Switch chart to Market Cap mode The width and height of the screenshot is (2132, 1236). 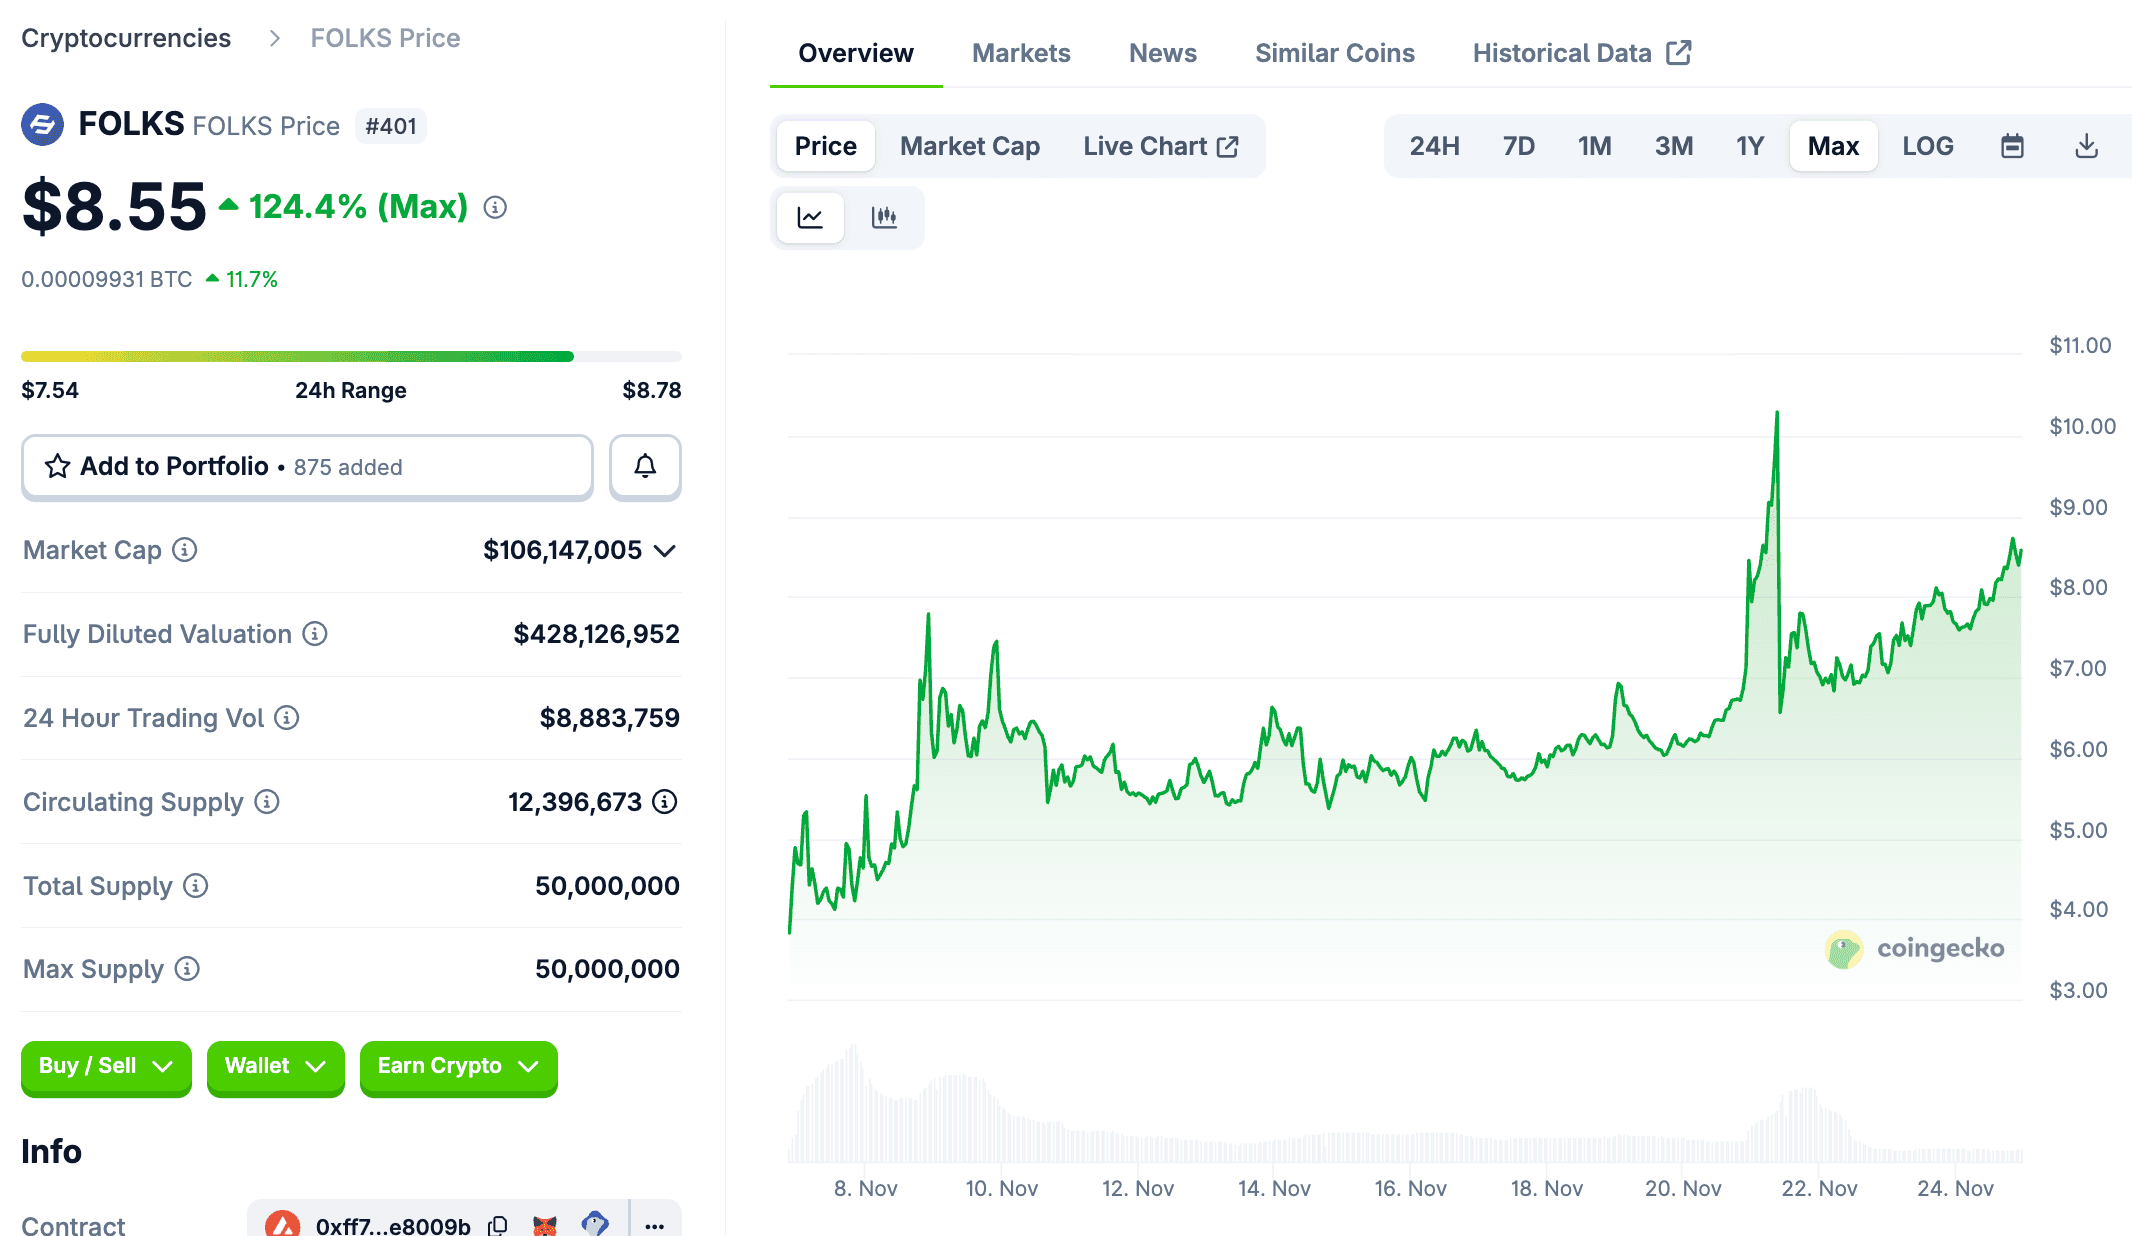pos(969,146)
